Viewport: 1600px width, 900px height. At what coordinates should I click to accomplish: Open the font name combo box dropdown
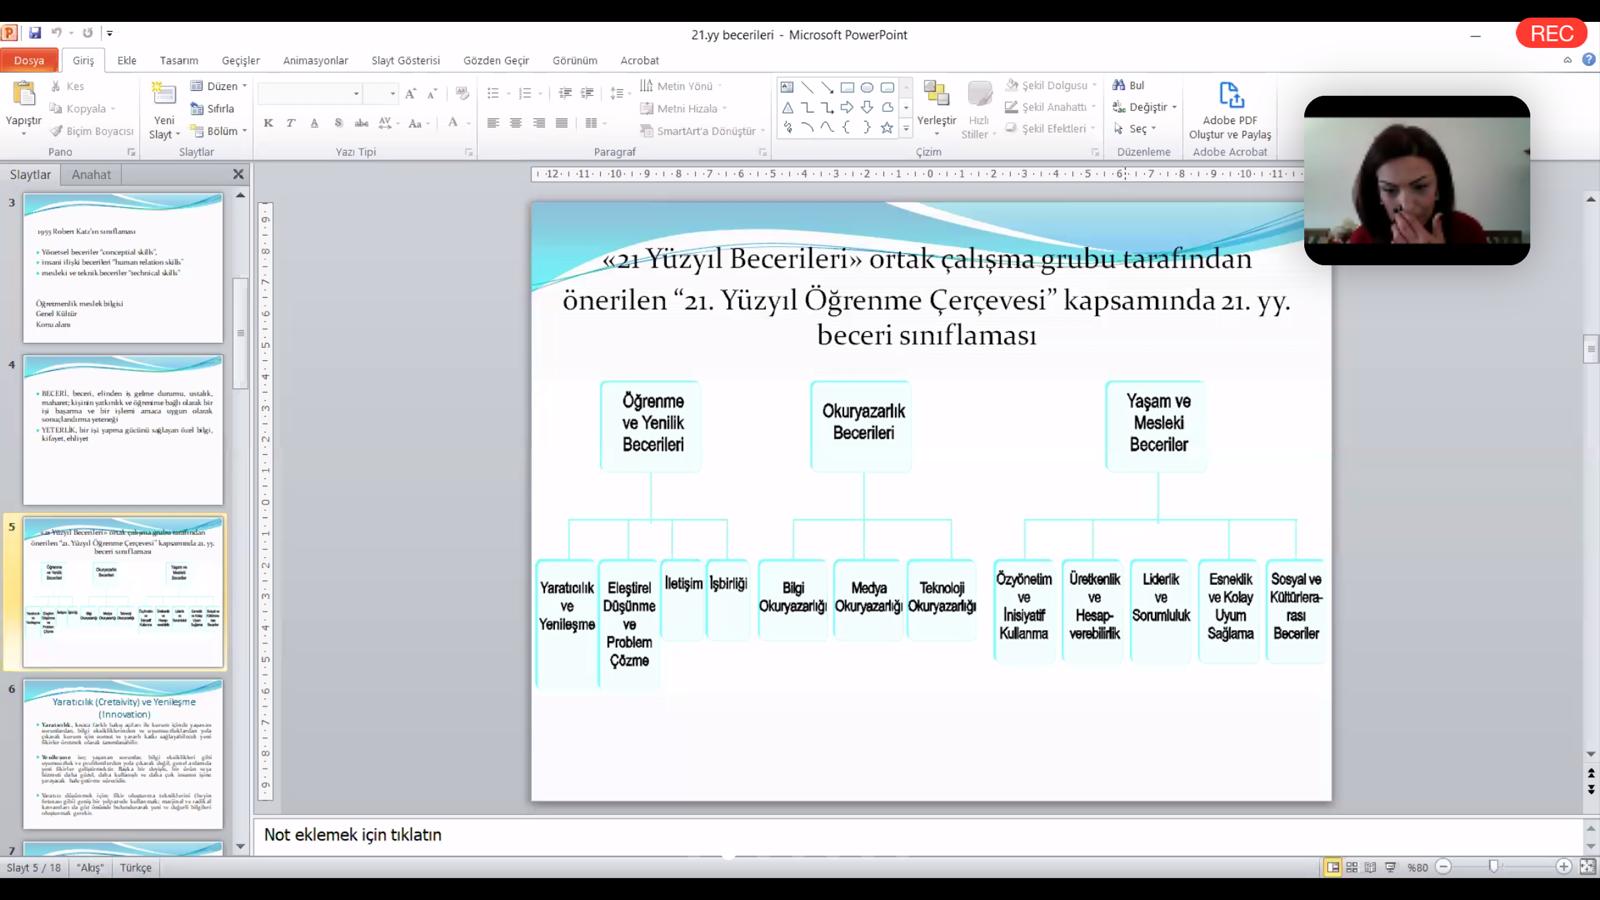[356, 94]
